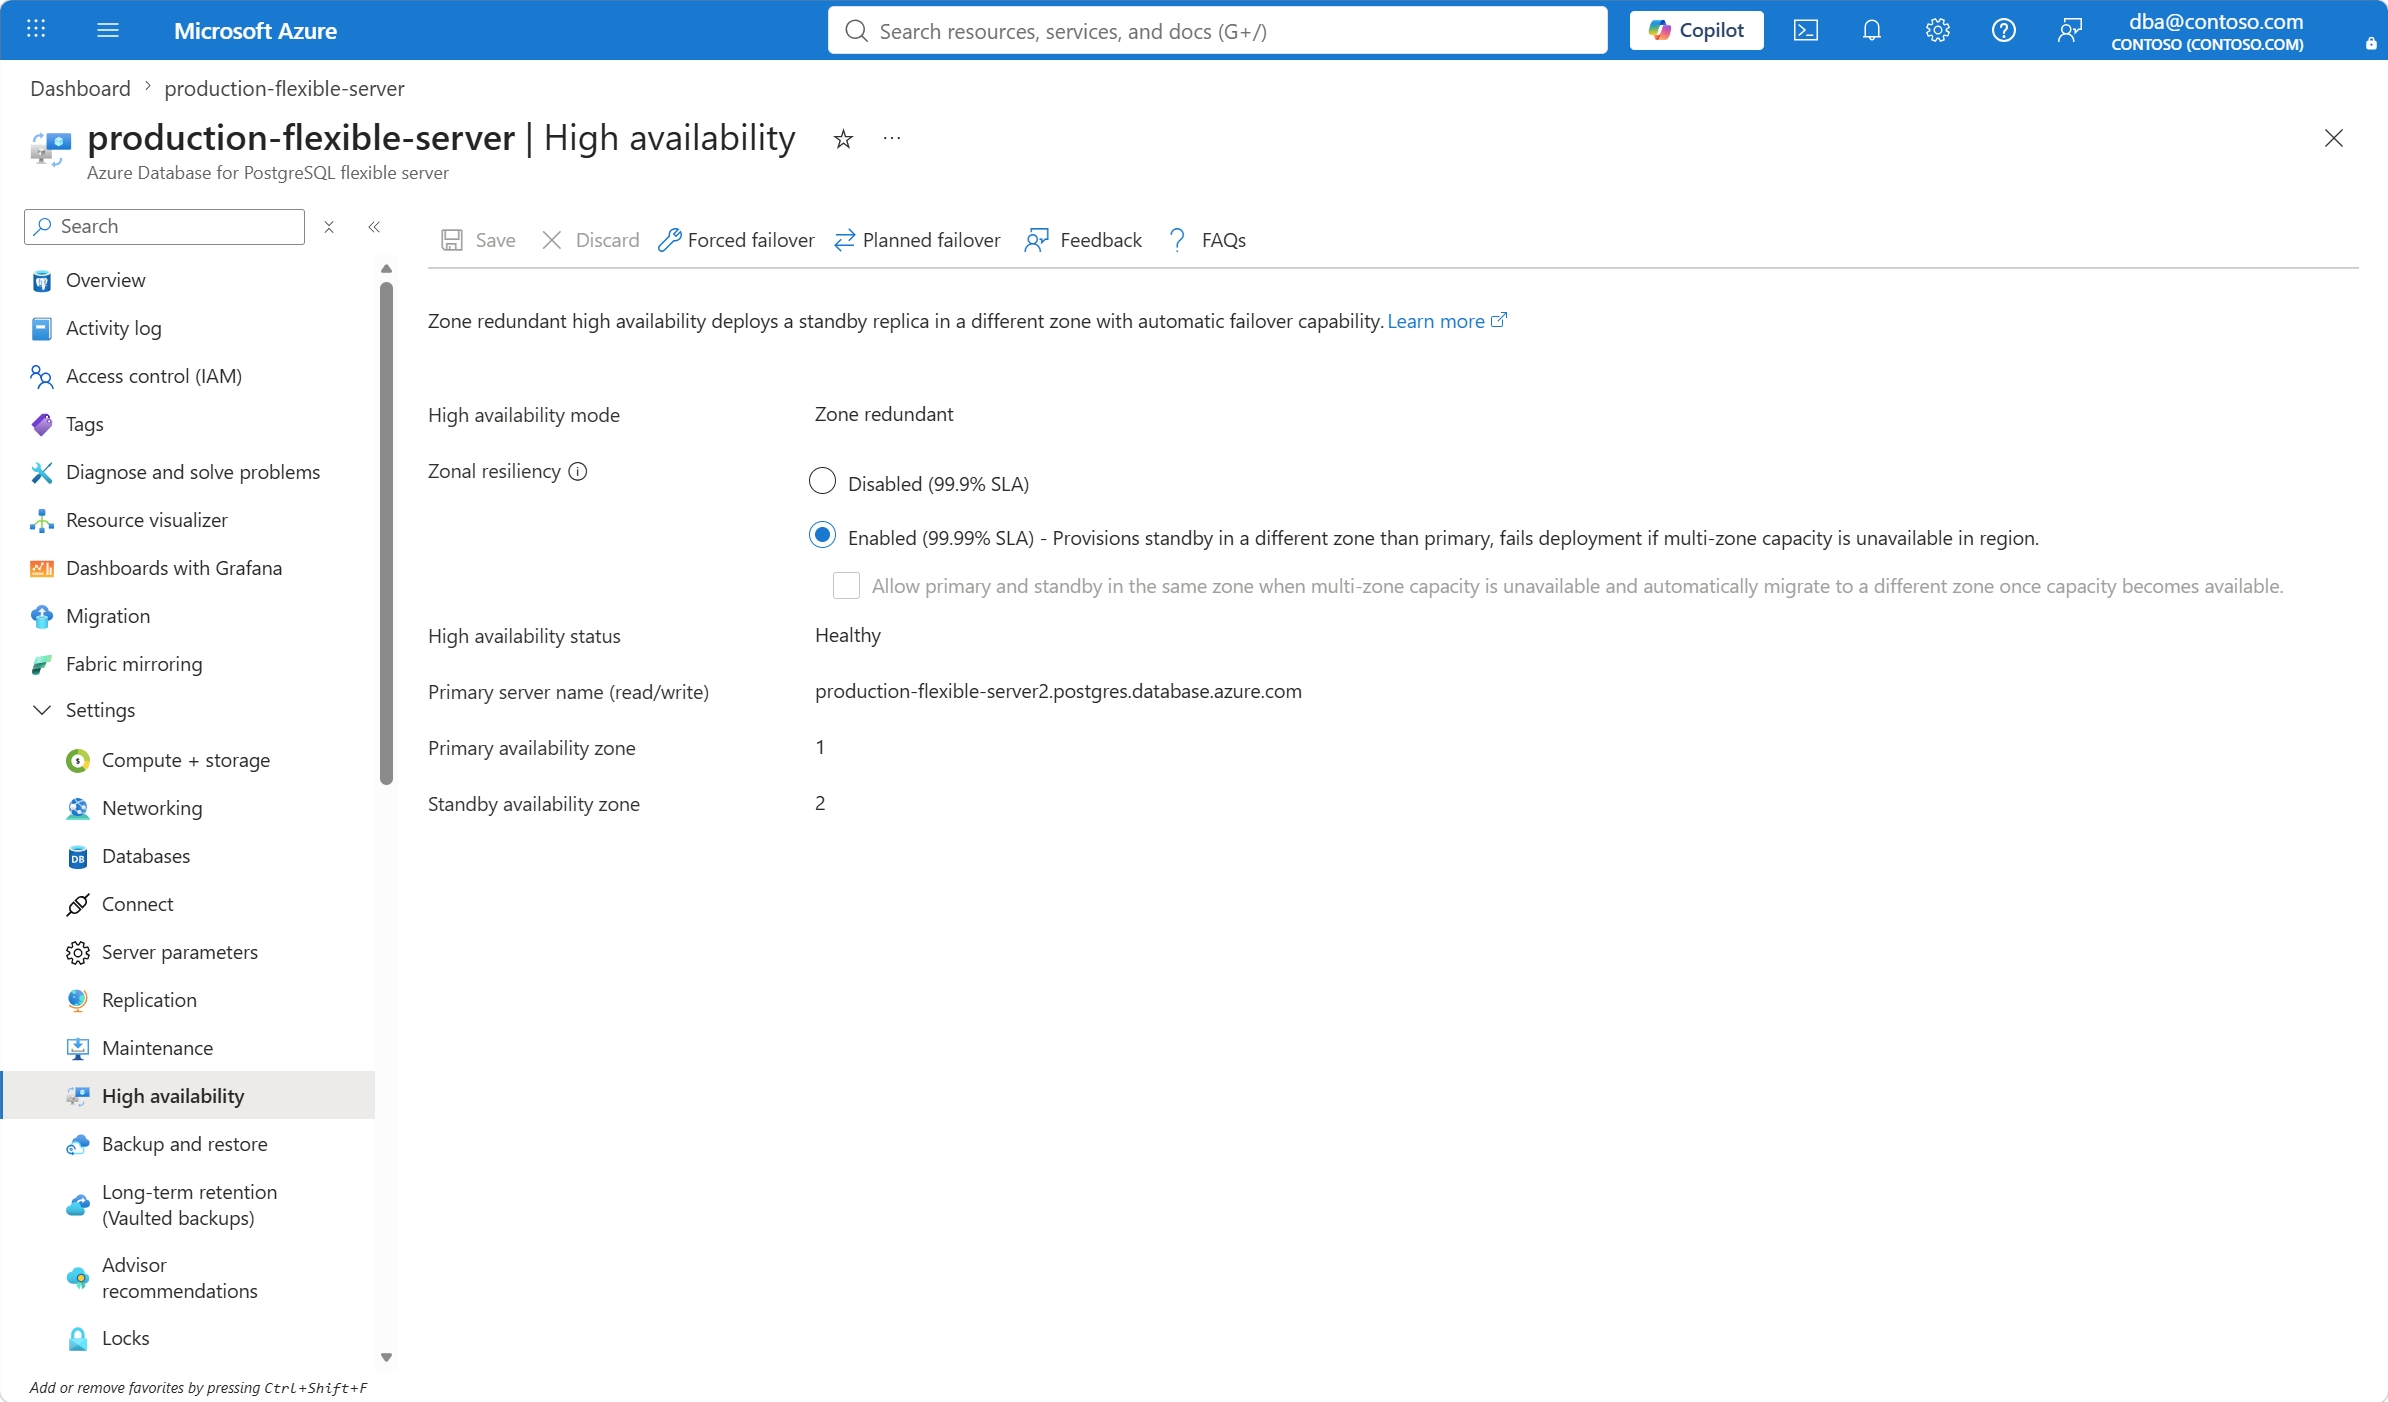Click the Planned failover toolbar button
Viewport: 2388px width, 1402px height.
coord(917,240)
